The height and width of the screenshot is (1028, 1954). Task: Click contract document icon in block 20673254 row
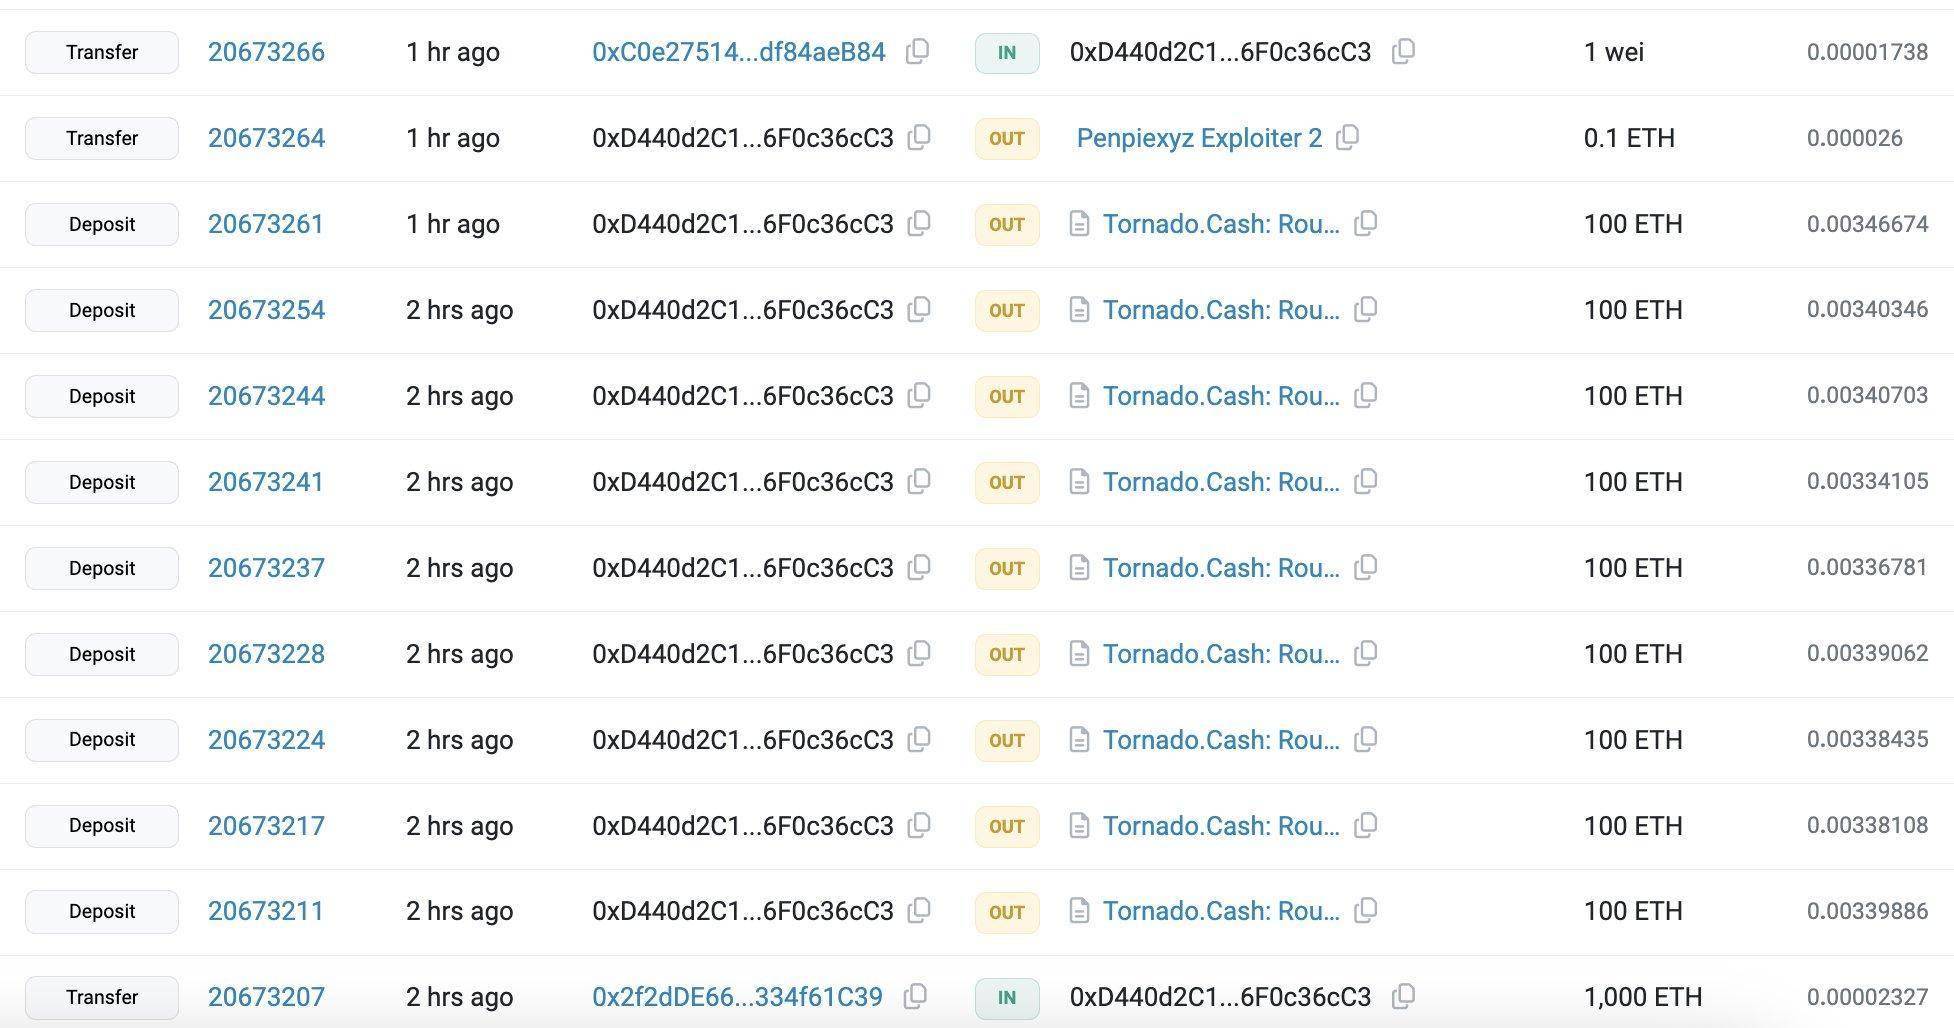(x=1079, y=310)
